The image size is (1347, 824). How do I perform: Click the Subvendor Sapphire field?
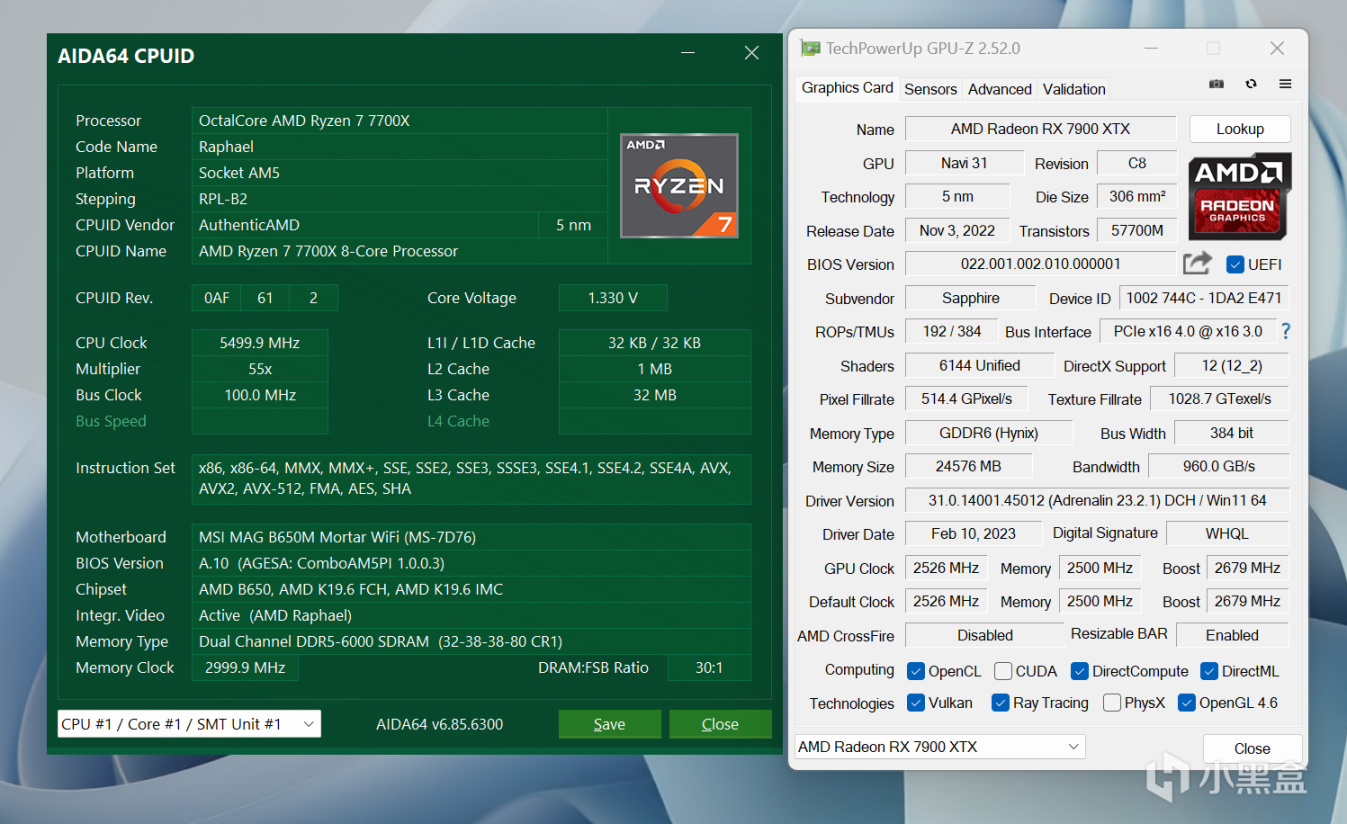970,298
